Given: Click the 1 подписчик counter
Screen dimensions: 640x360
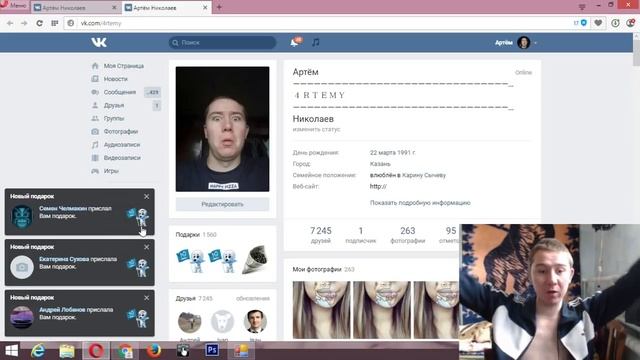Looking at the screenshot, I should pos(360,235).
